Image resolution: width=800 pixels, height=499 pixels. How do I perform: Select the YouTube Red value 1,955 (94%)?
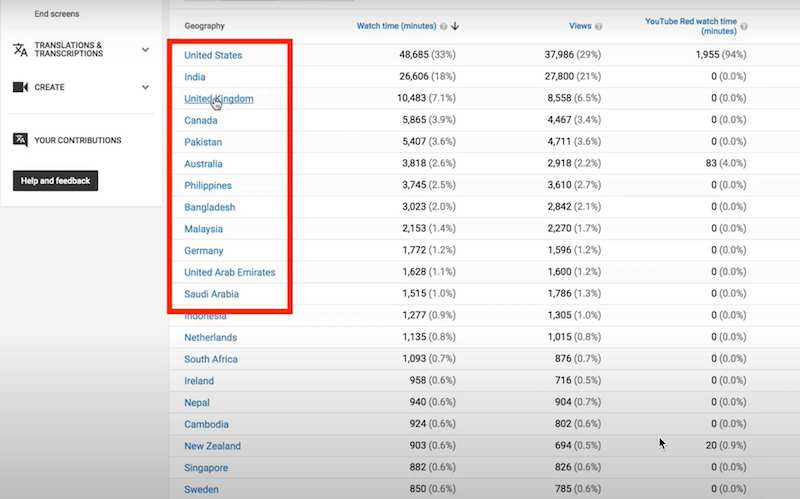pyautogui.click(x=721, y=55)
